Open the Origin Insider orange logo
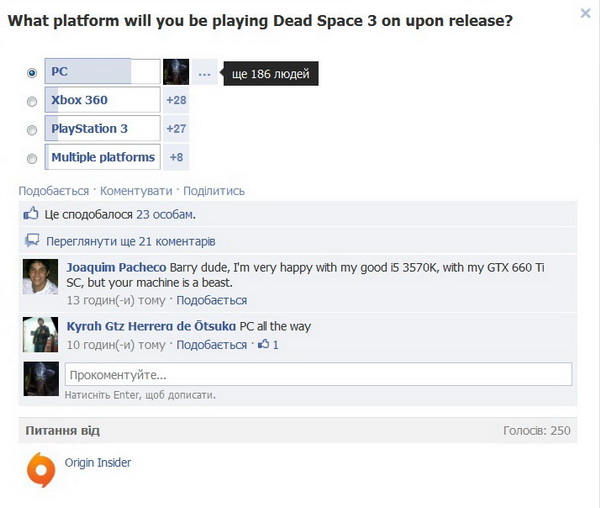This screenshot has width=600, height=508. (x=41, y=470)
